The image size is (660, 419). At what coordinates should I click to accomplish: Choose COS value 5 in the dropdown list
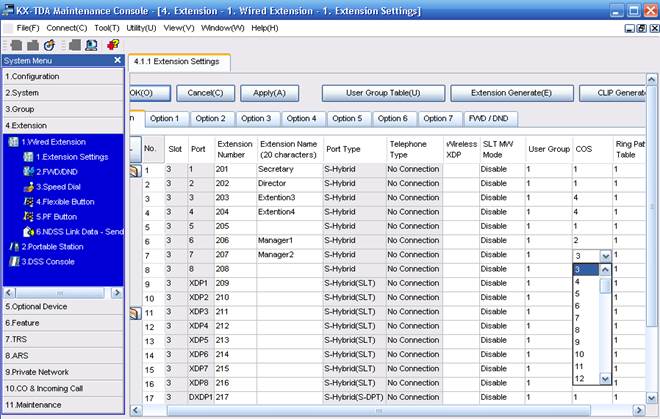(585, 294)
